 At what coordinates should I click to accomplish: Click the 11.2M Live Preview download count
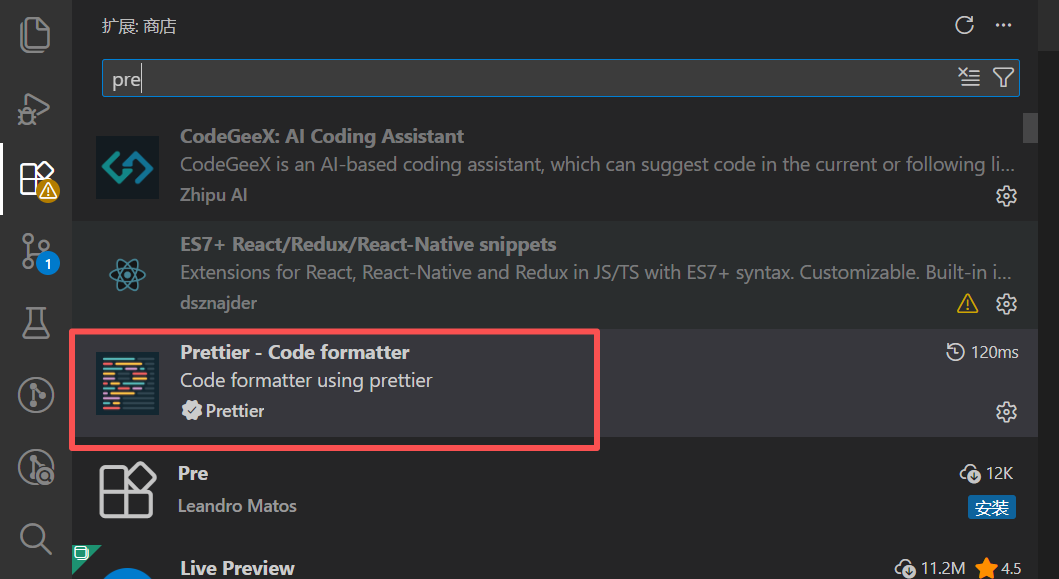coord(930,568)
